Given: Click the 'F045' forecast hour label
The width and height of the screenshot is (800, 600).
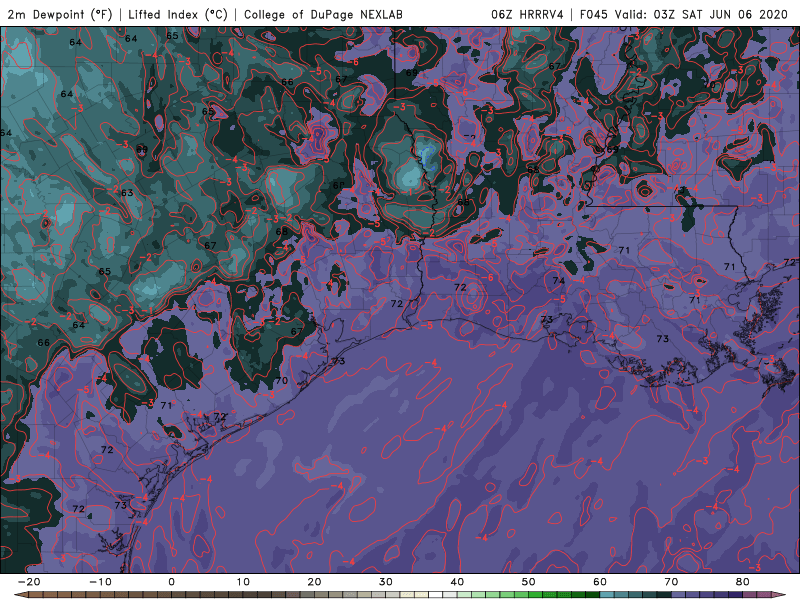Looking at the screenshot, I should (594, 14).
